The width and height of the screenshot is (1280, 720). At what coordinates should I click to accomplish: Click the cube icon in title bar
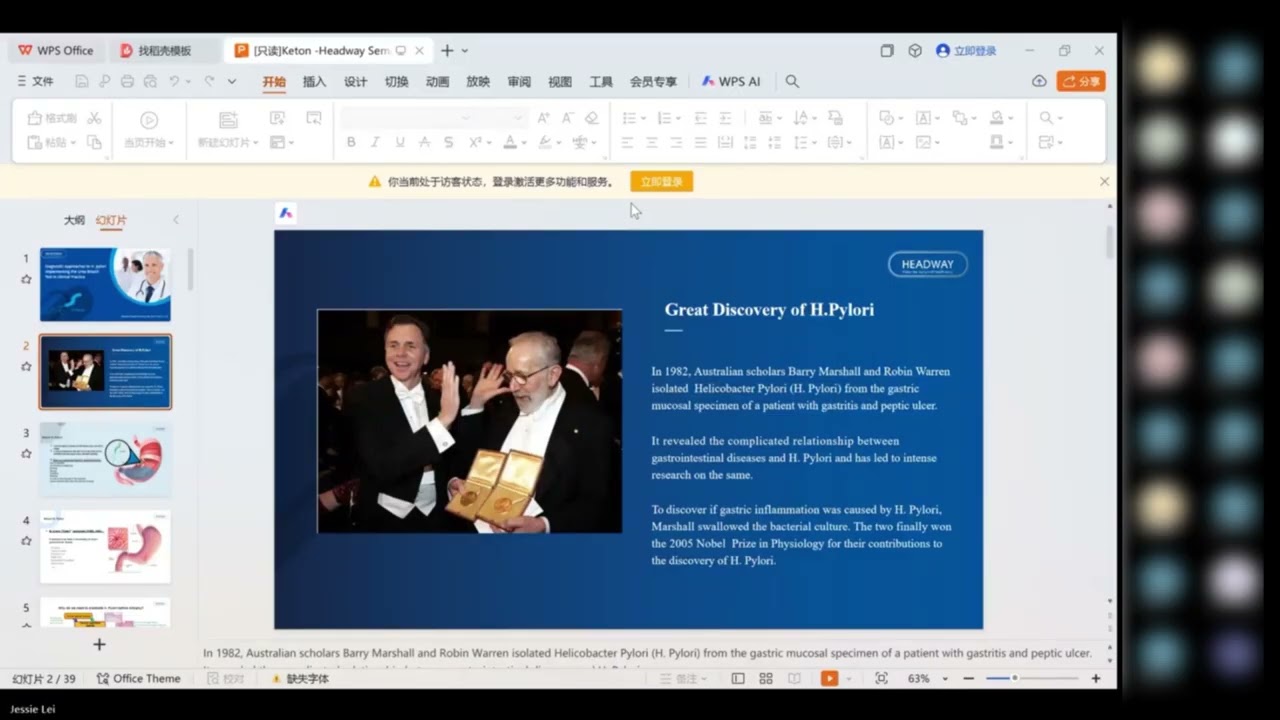click(915, 50)
